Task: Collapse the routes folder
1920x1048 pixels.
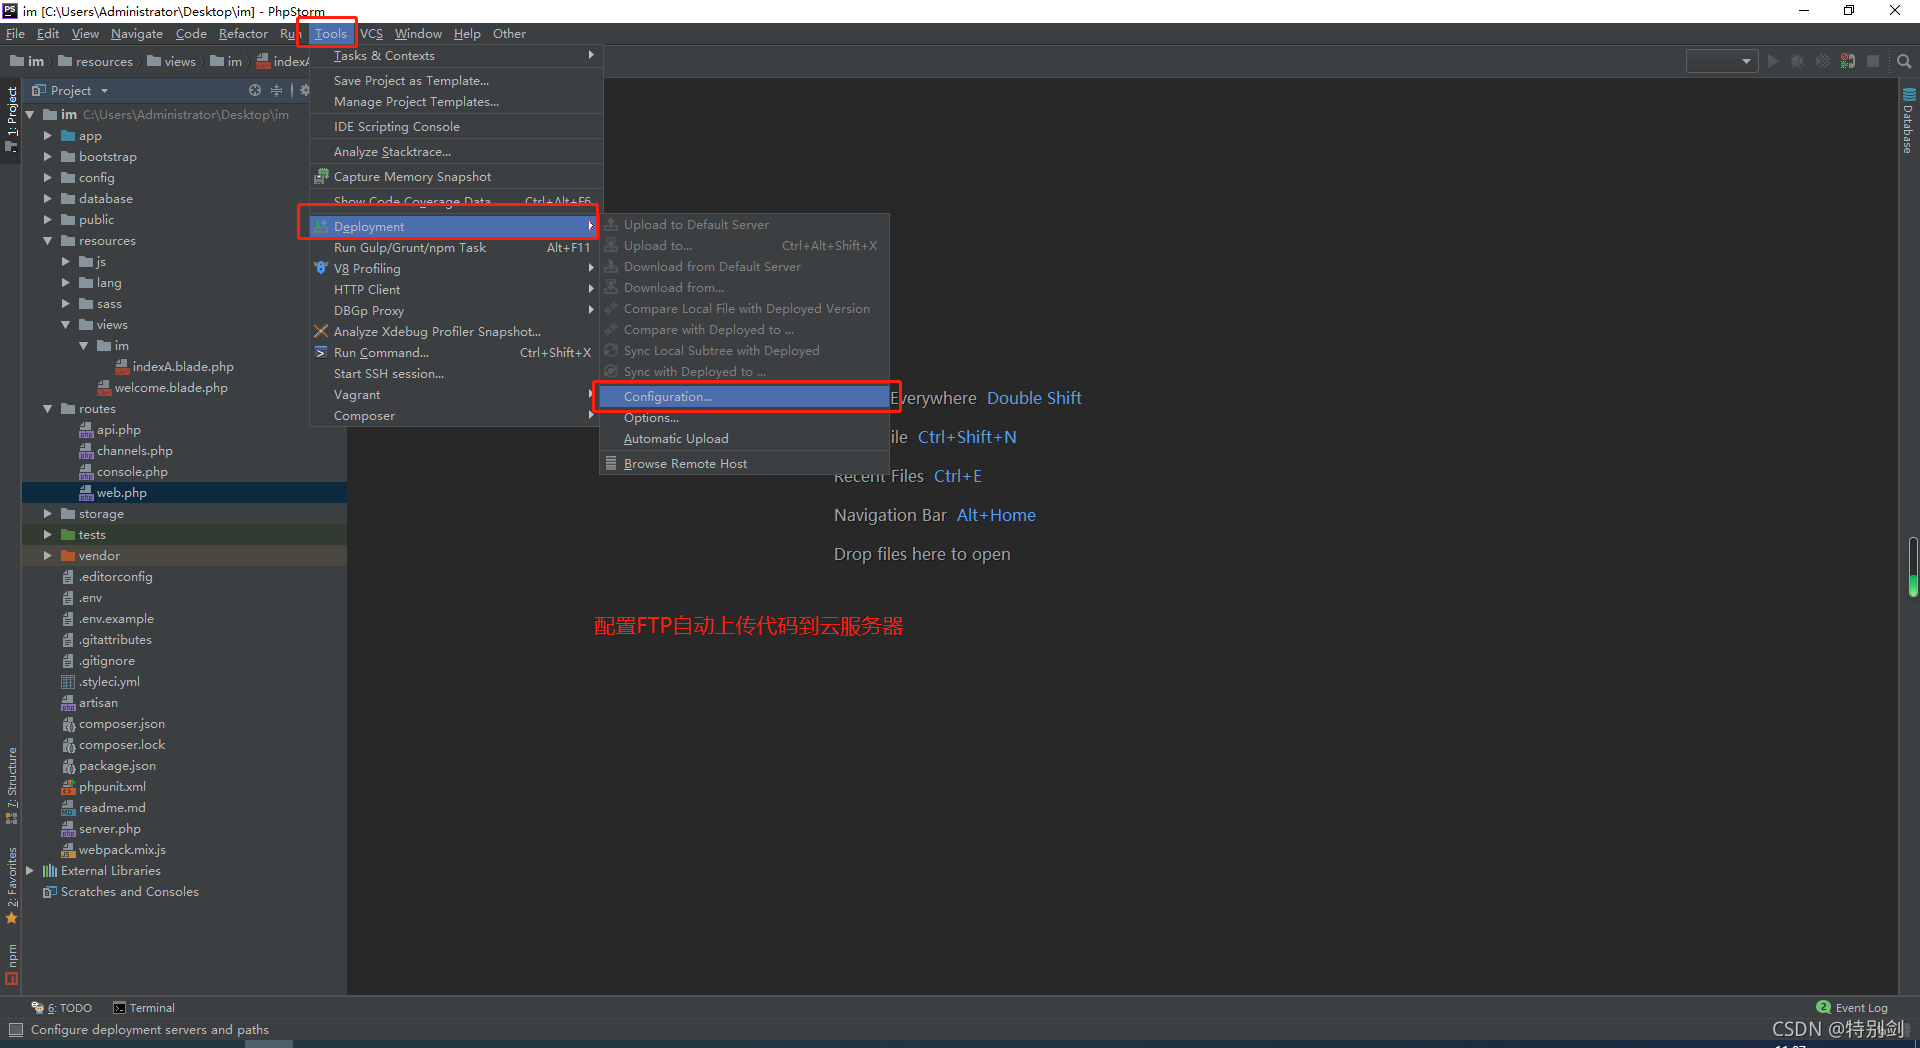Action: 47,409
